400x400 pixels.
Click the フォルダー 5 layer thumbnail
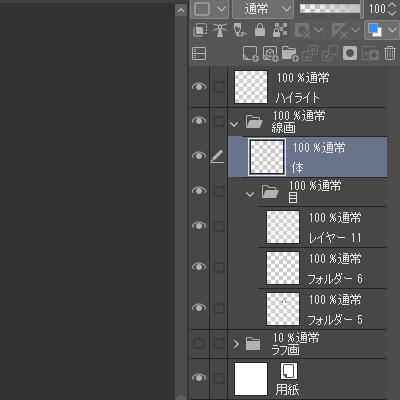point(283,309)
